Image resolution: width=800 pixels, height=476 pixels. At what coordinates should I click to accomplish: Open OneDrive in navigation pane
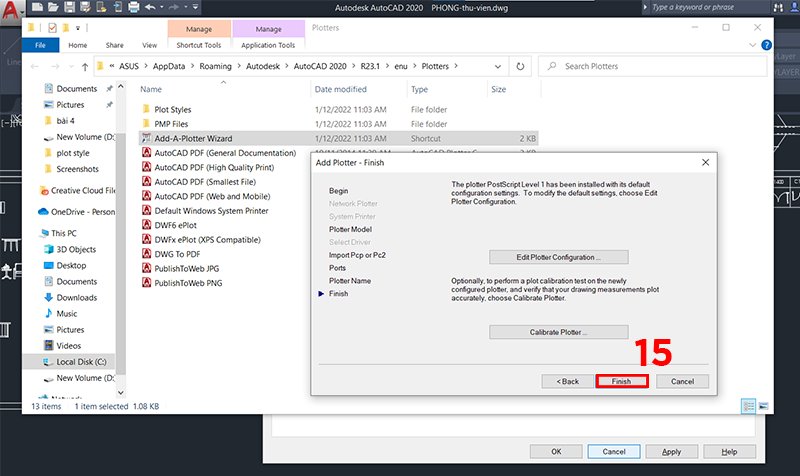(76, 212)
